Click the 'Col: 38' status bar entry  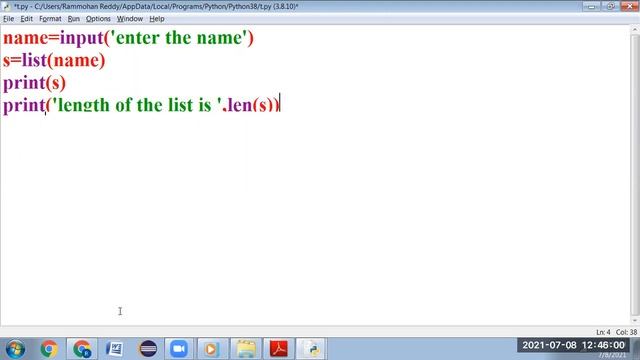[x=626, y=332]
